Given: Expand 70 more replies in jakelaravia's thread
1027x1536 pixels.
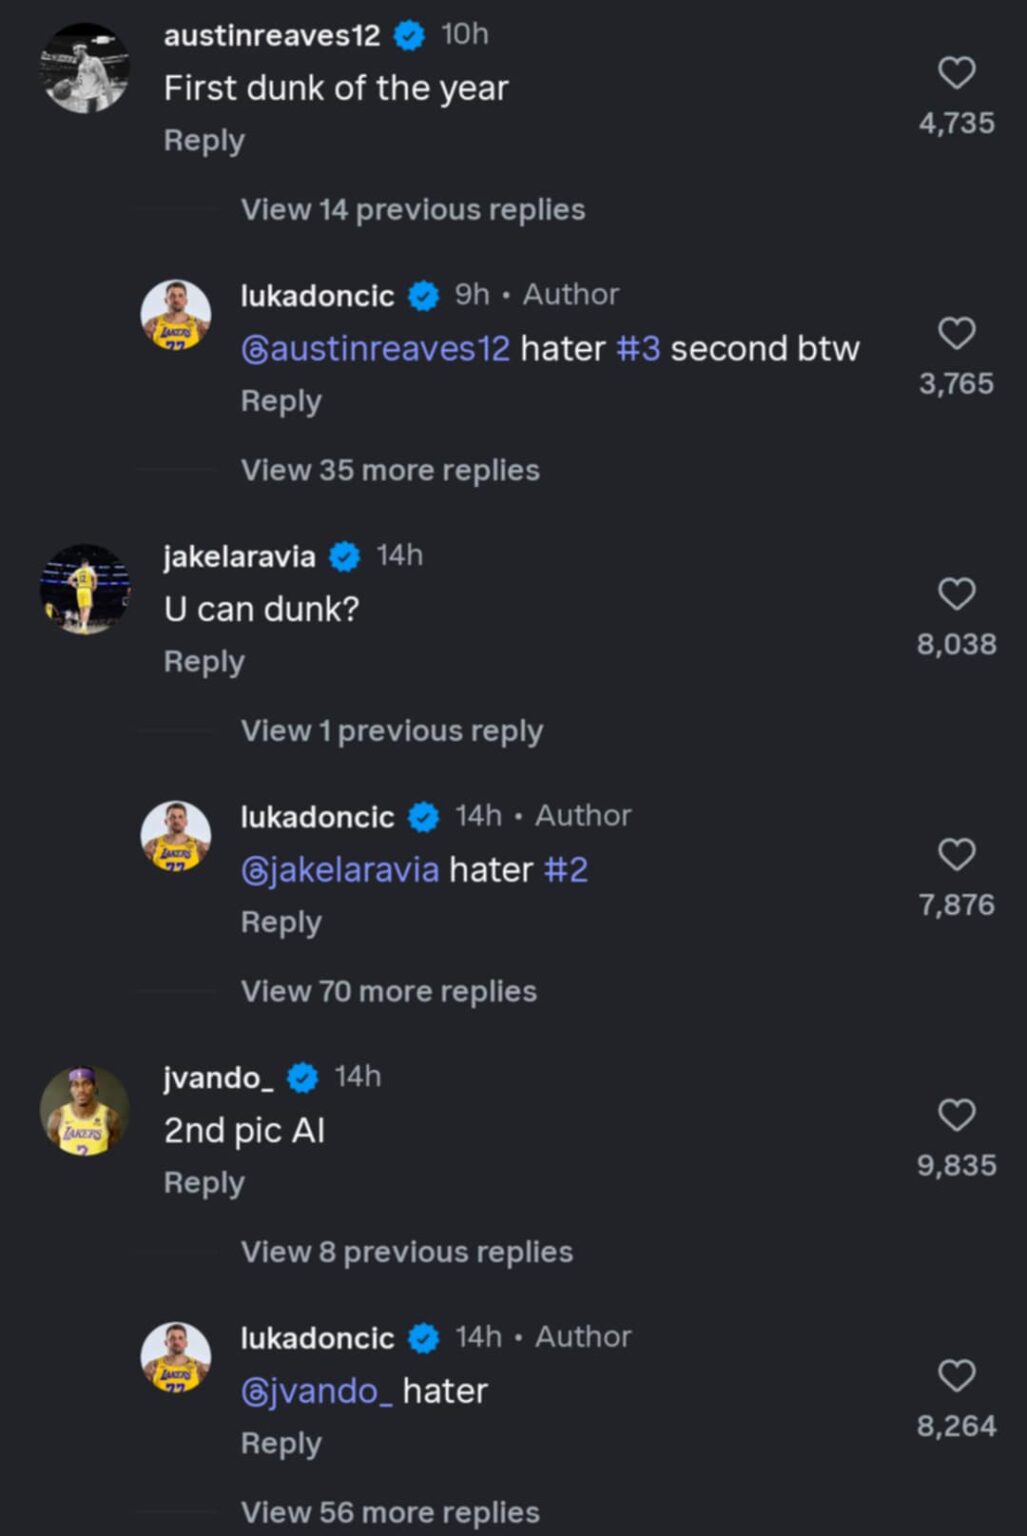Looking at the screenshot, I should click(389, 990).
